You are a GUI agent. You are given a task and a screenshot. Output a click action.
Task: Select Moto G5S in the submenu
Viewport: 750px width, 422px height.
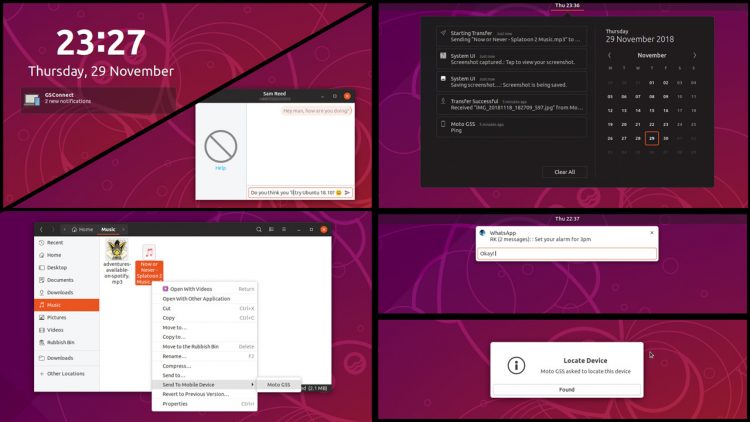click(x=279, y=385)
